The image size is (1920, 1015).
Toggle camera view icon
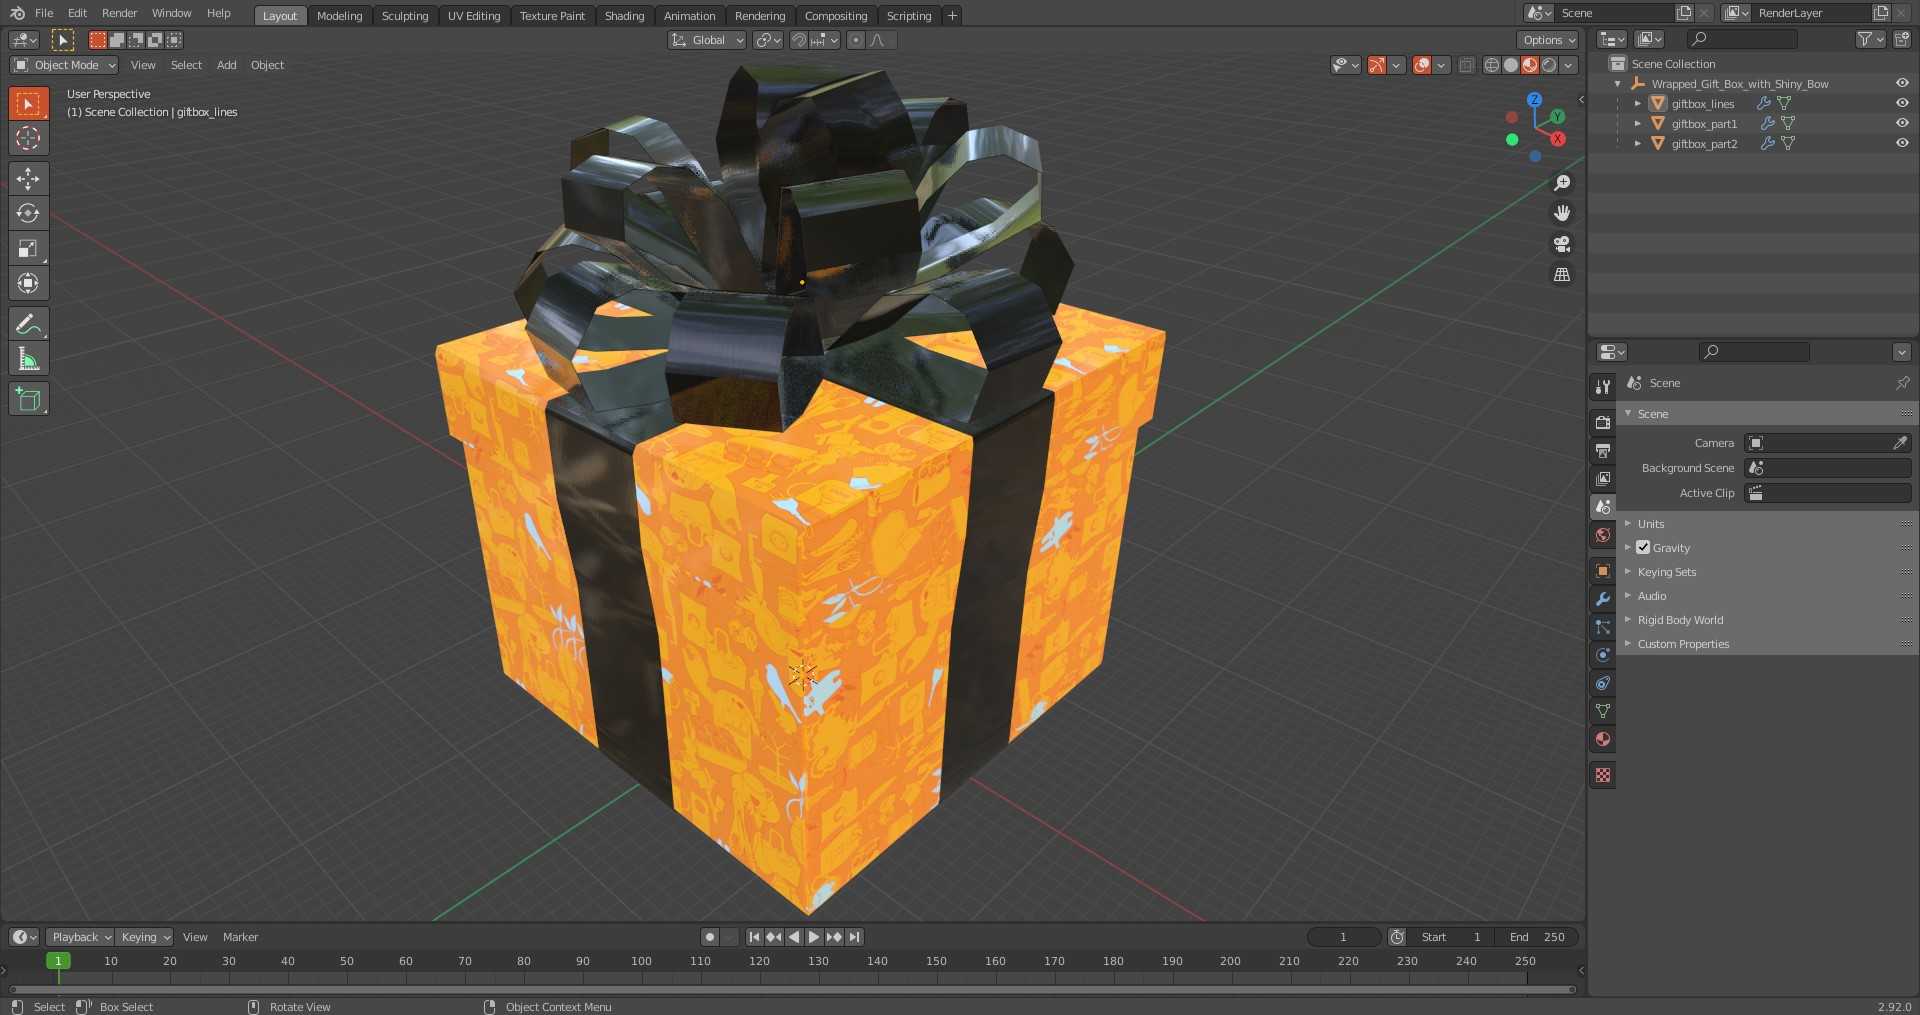tap(1562, 244)
